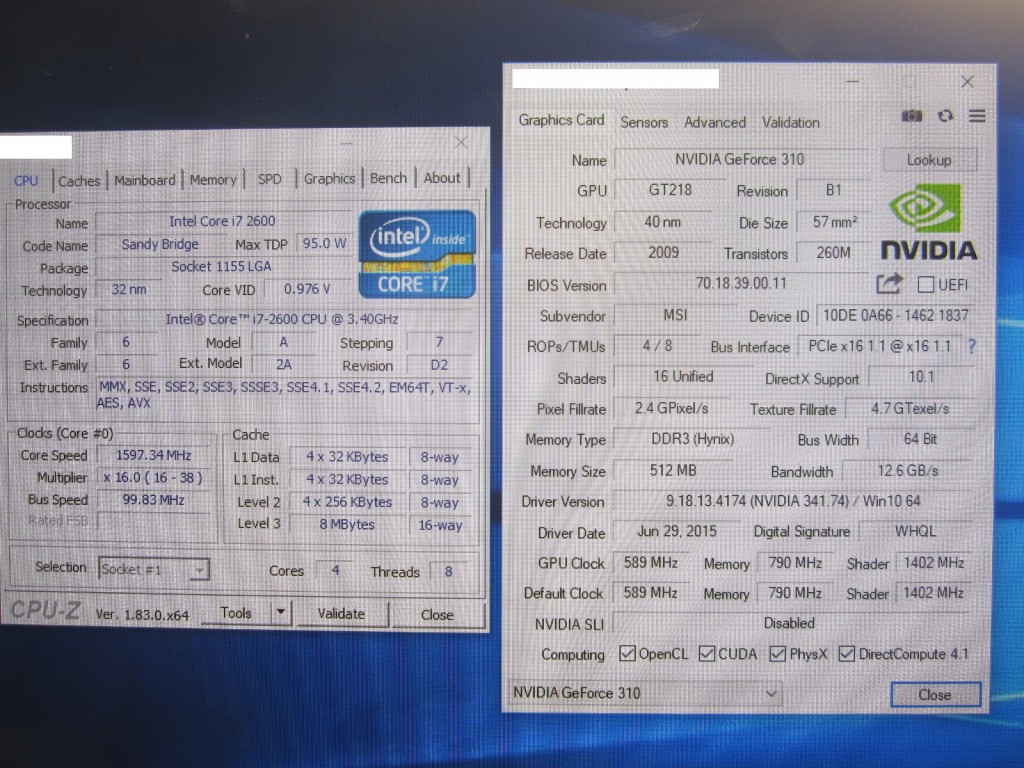1024x768 pixels.
Task: Click the NVIDIA SLI Disabled field
Action: [x=790, y=623]
